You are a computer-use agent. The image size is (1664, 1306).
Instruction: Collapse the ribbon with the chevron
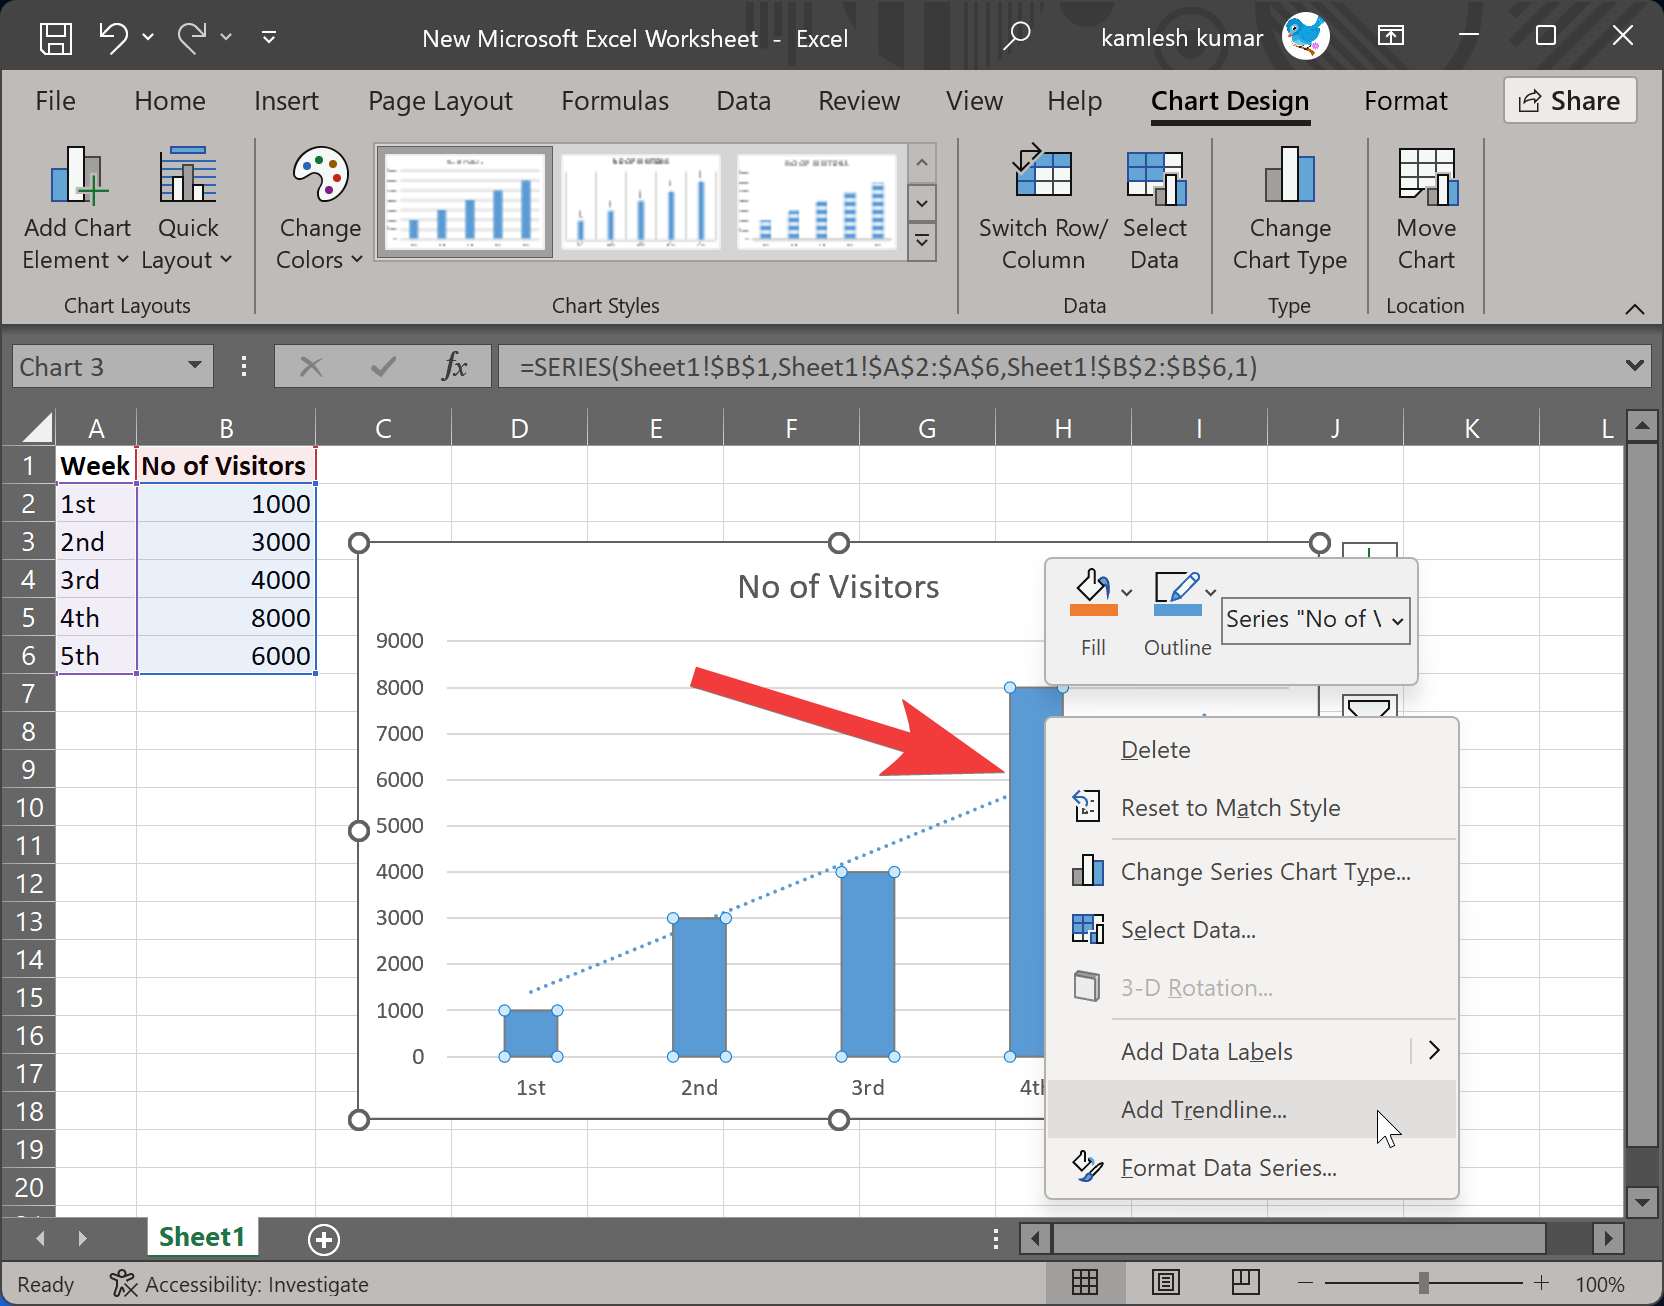tap(1635, 309)
